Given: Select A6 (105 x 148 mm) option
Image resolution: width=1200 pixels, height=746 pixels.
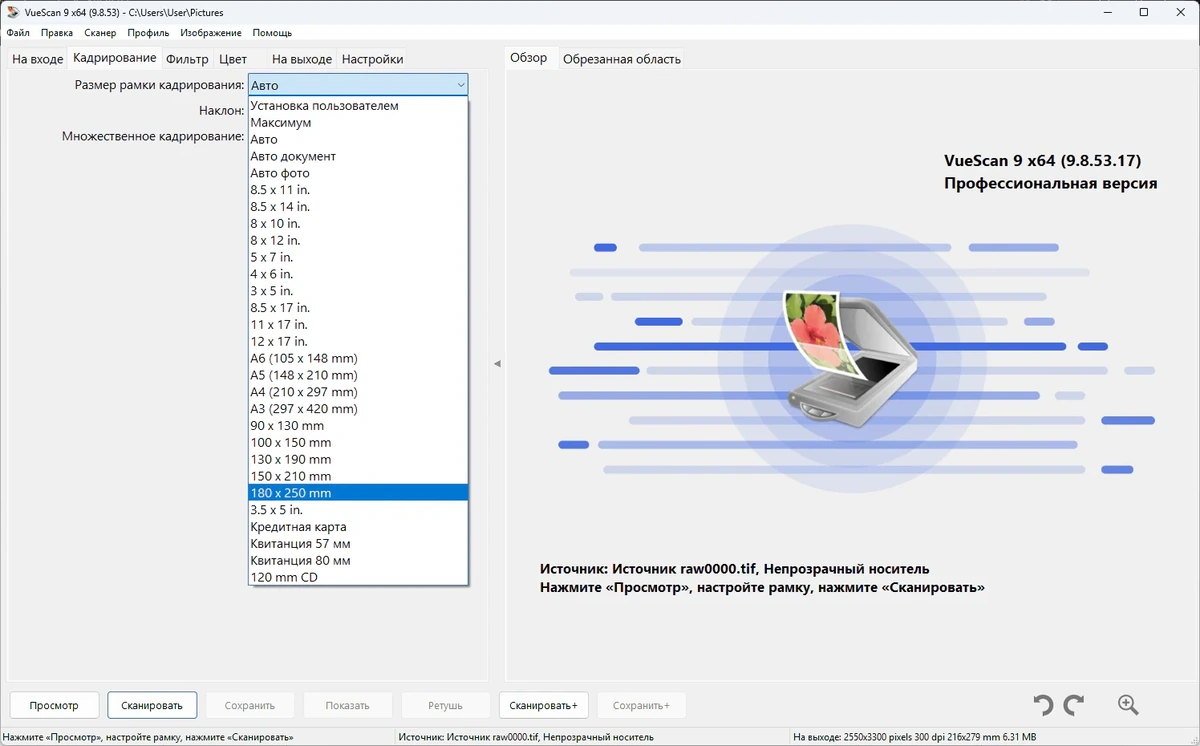Looking at the screenshot, I should [x=358, y=358].
